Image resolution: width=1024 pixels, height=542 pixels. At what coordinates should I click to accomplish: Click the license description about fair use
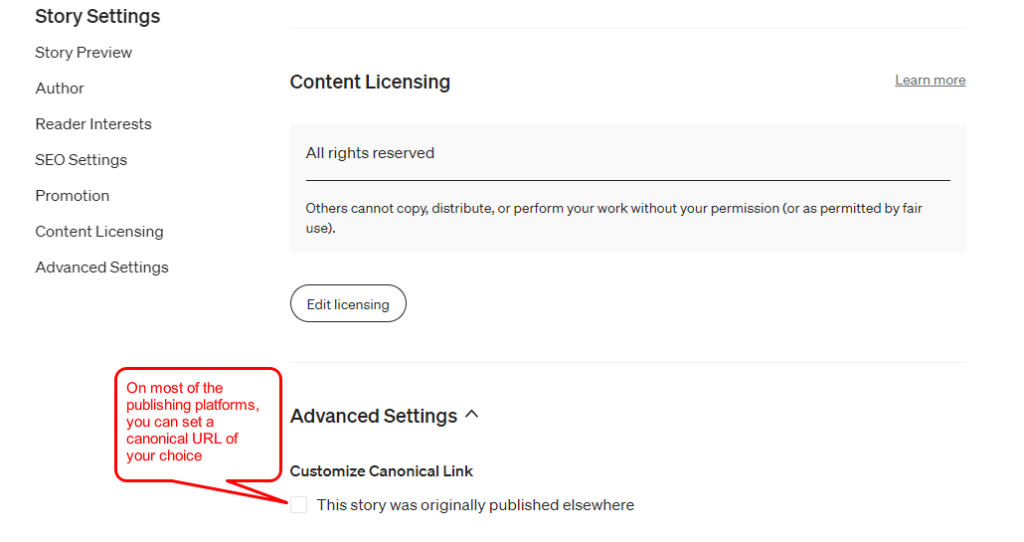point(614,218)
